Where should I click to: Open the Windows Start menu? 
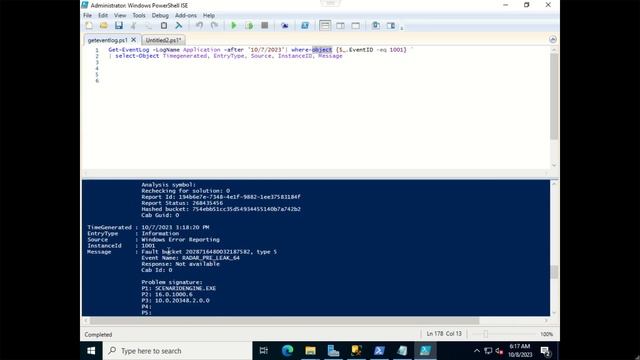[x=91, y=351]
